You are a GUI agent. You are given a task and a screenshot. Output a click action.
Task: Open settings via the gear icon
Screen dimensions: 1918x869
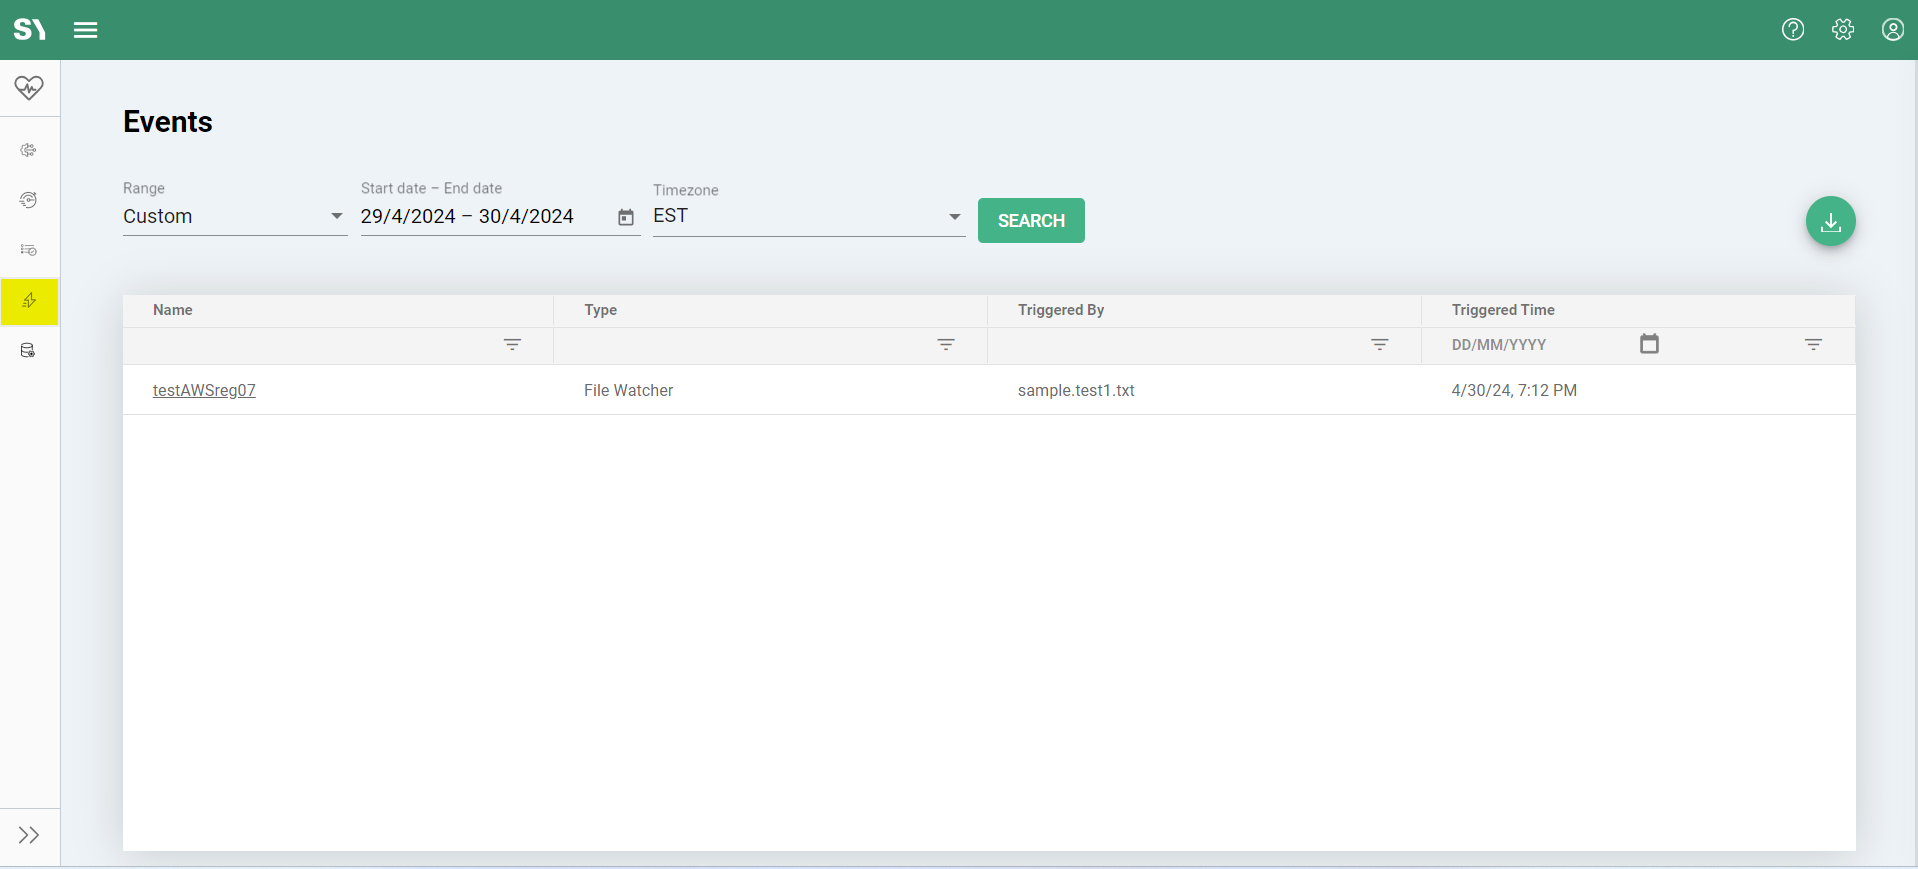(1843, 30)
